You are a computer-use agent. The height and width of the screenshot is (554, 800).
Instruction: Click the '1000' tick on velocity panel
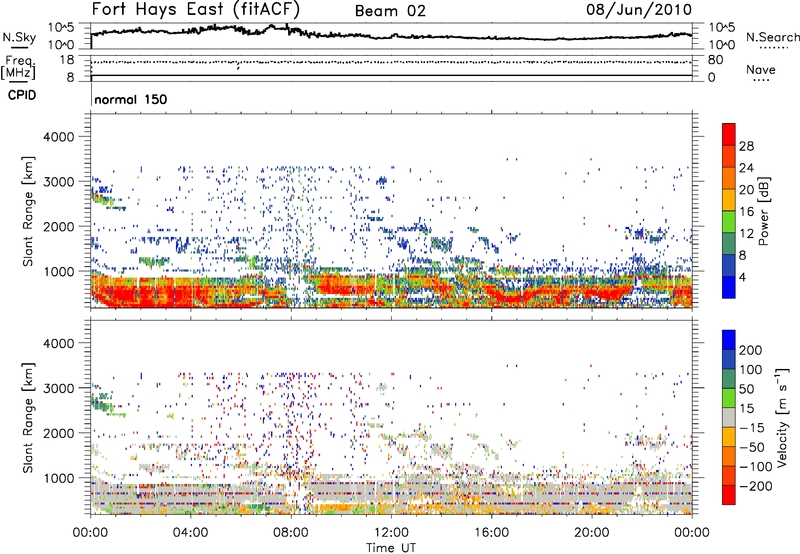(58, 478)
